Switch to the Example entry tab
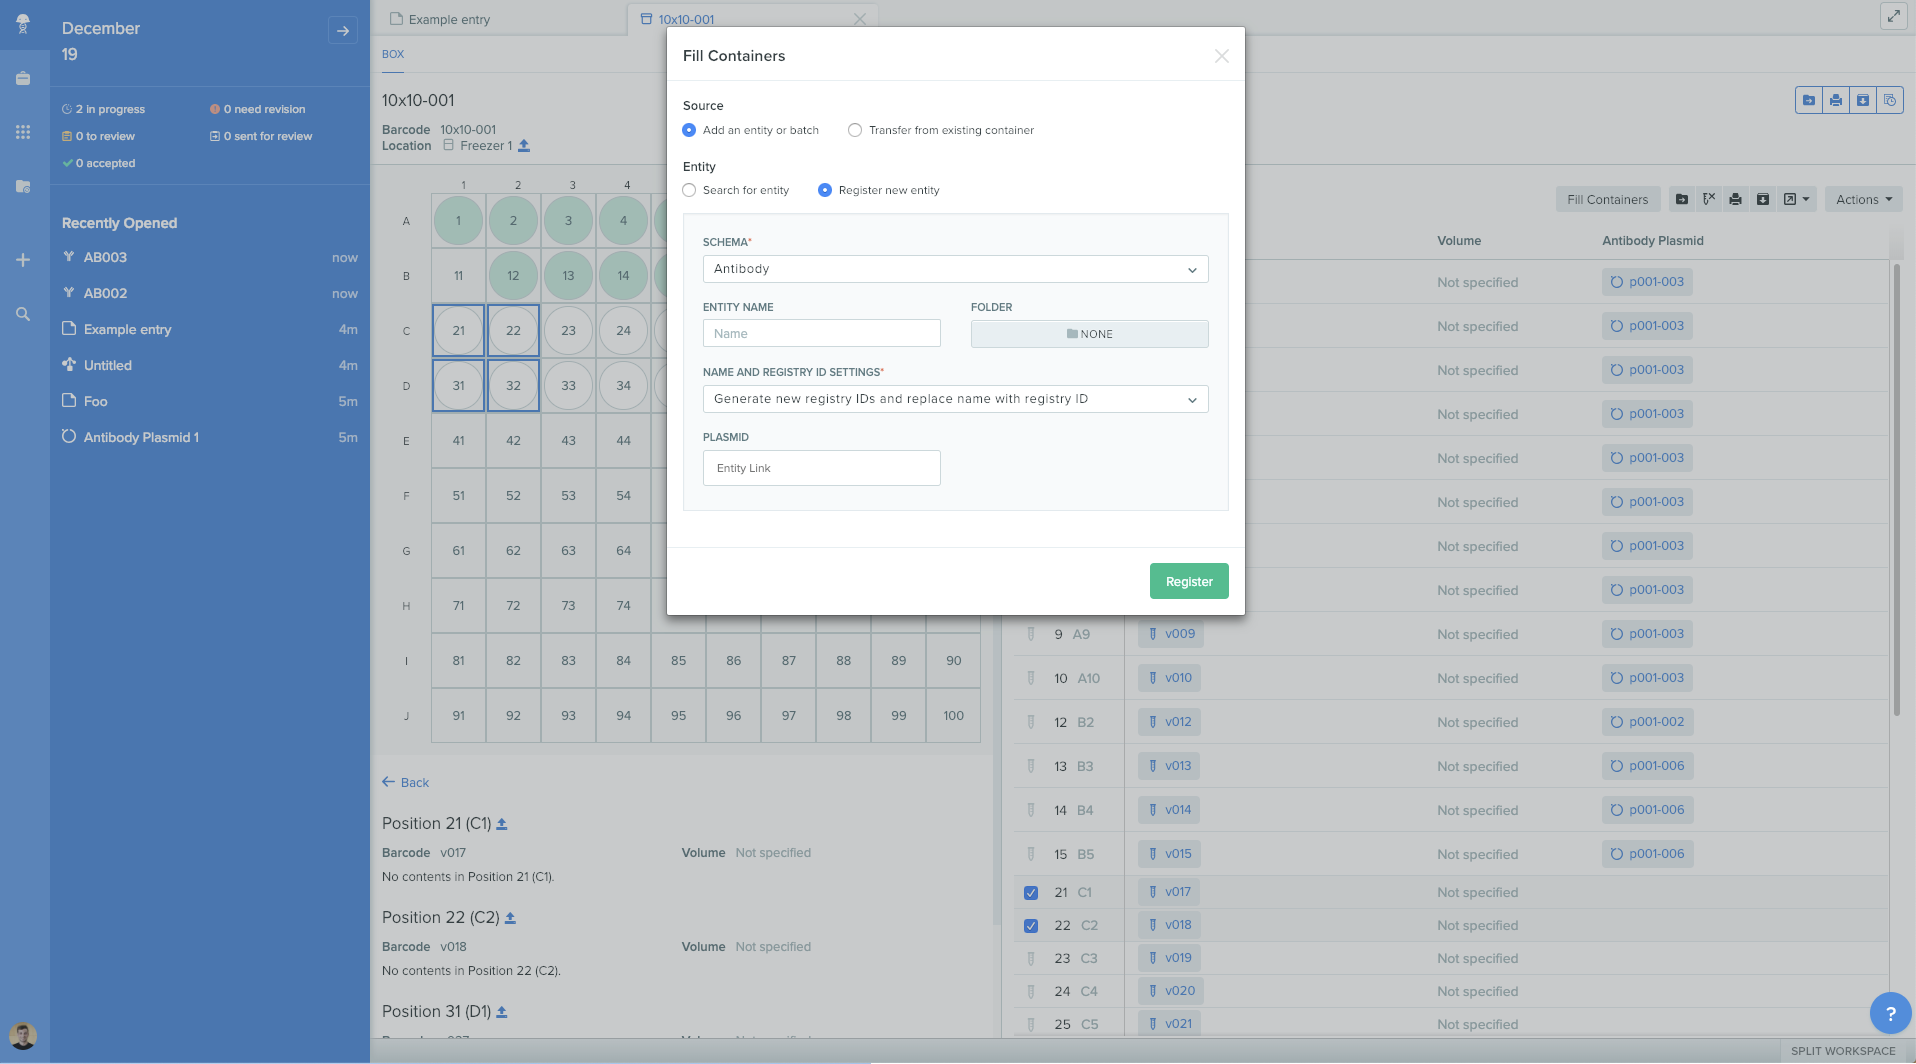Image resolution: width=1916 pixels, height=1064 pixels. tap(449, 19)
